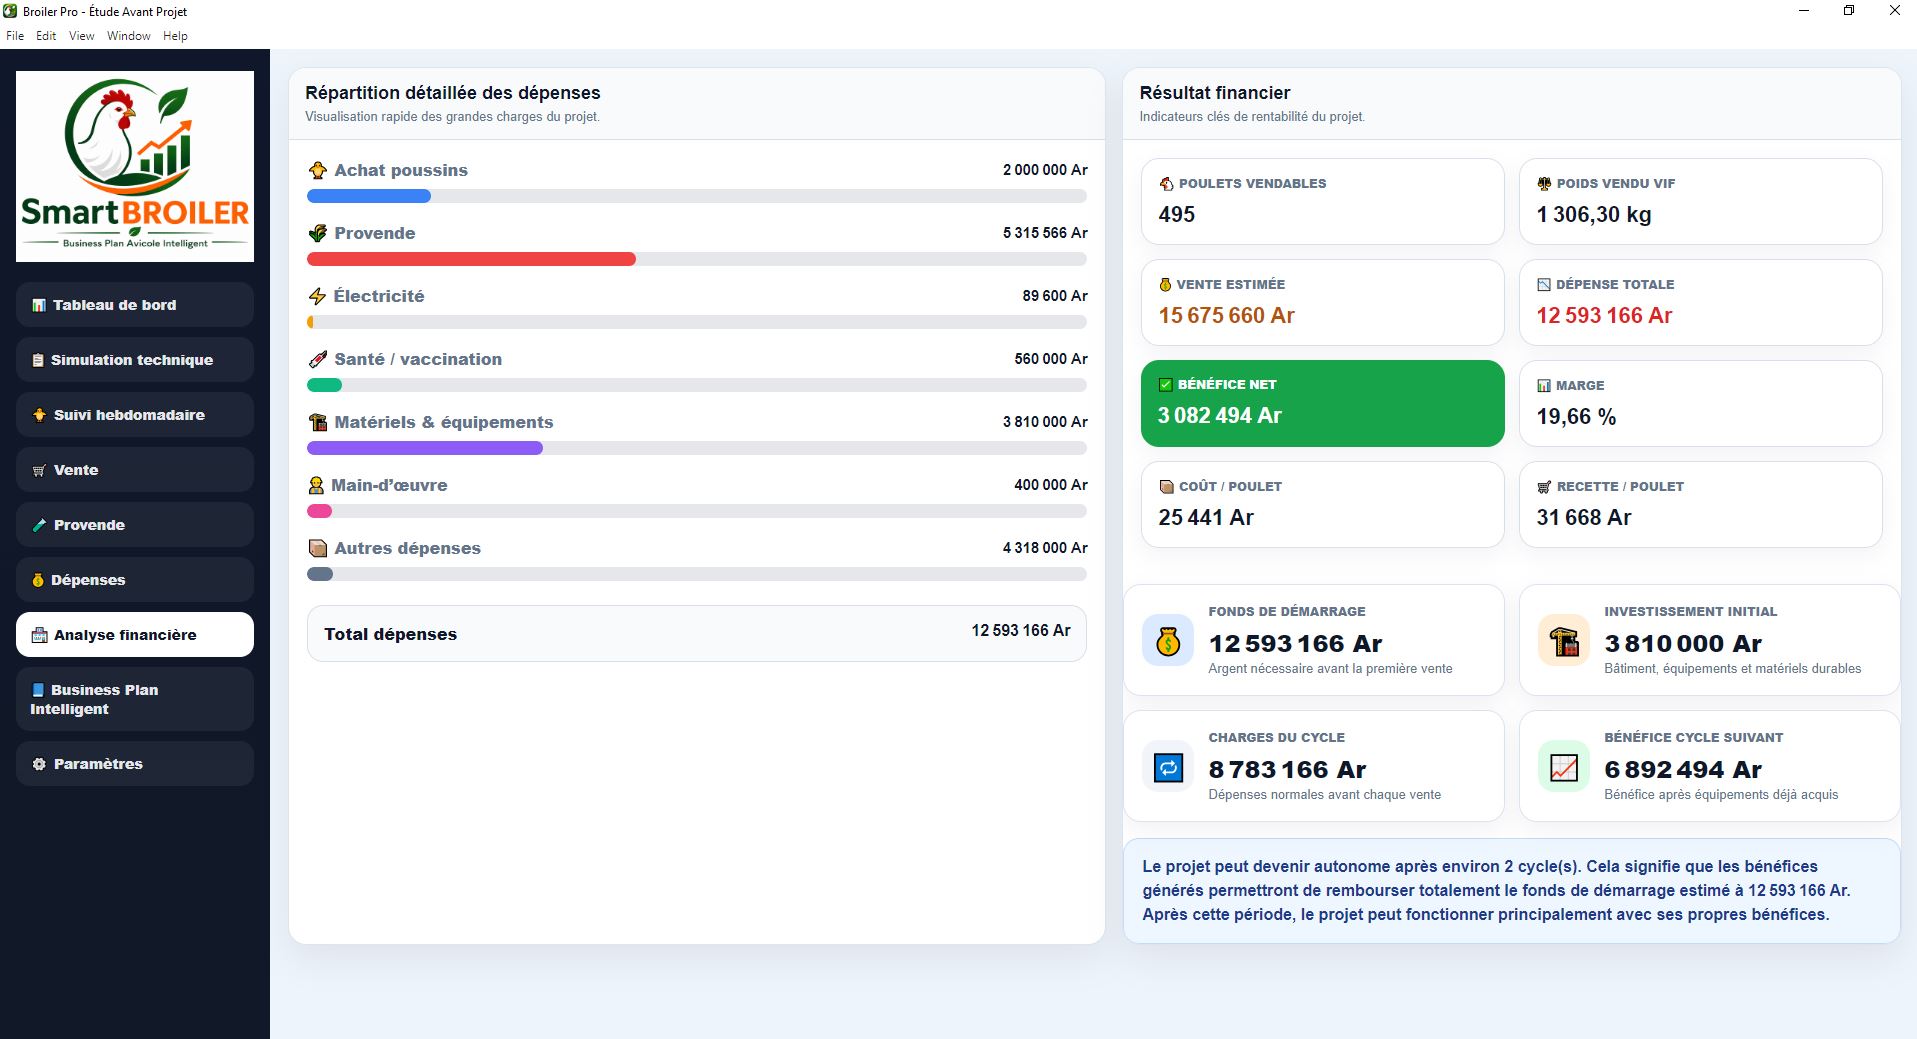Click the lightning bolt Électricité icon
This screenshot has width=1917, height=1039.
pos(317,296)
